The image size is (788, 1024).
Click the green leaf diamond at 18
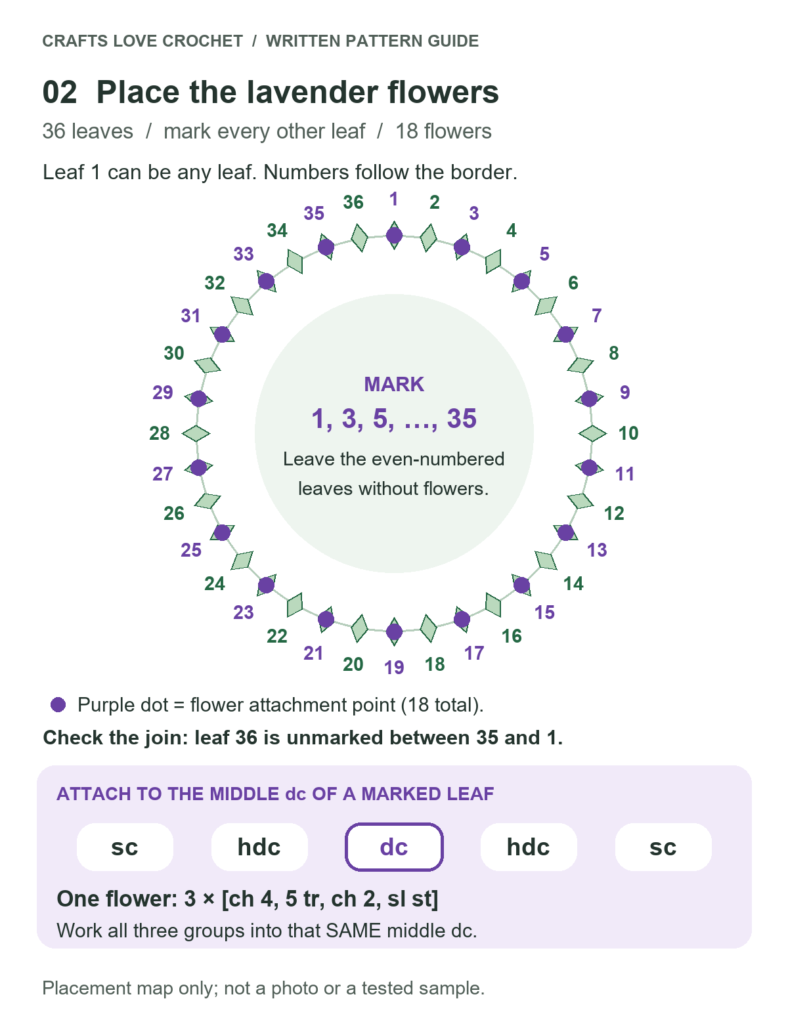click(x=428, y=628)
